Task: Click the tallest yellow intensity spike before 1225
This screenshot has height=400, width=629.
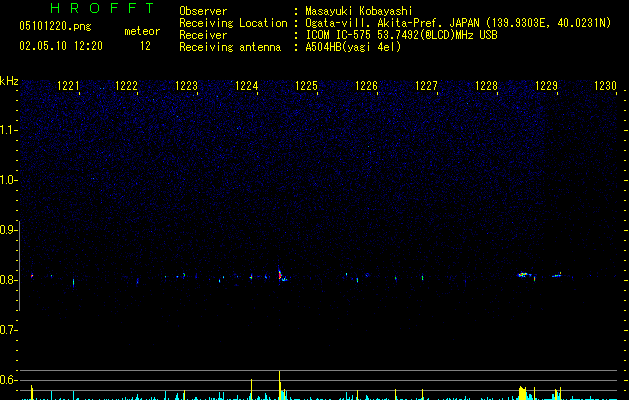Action: coord(280,385)
